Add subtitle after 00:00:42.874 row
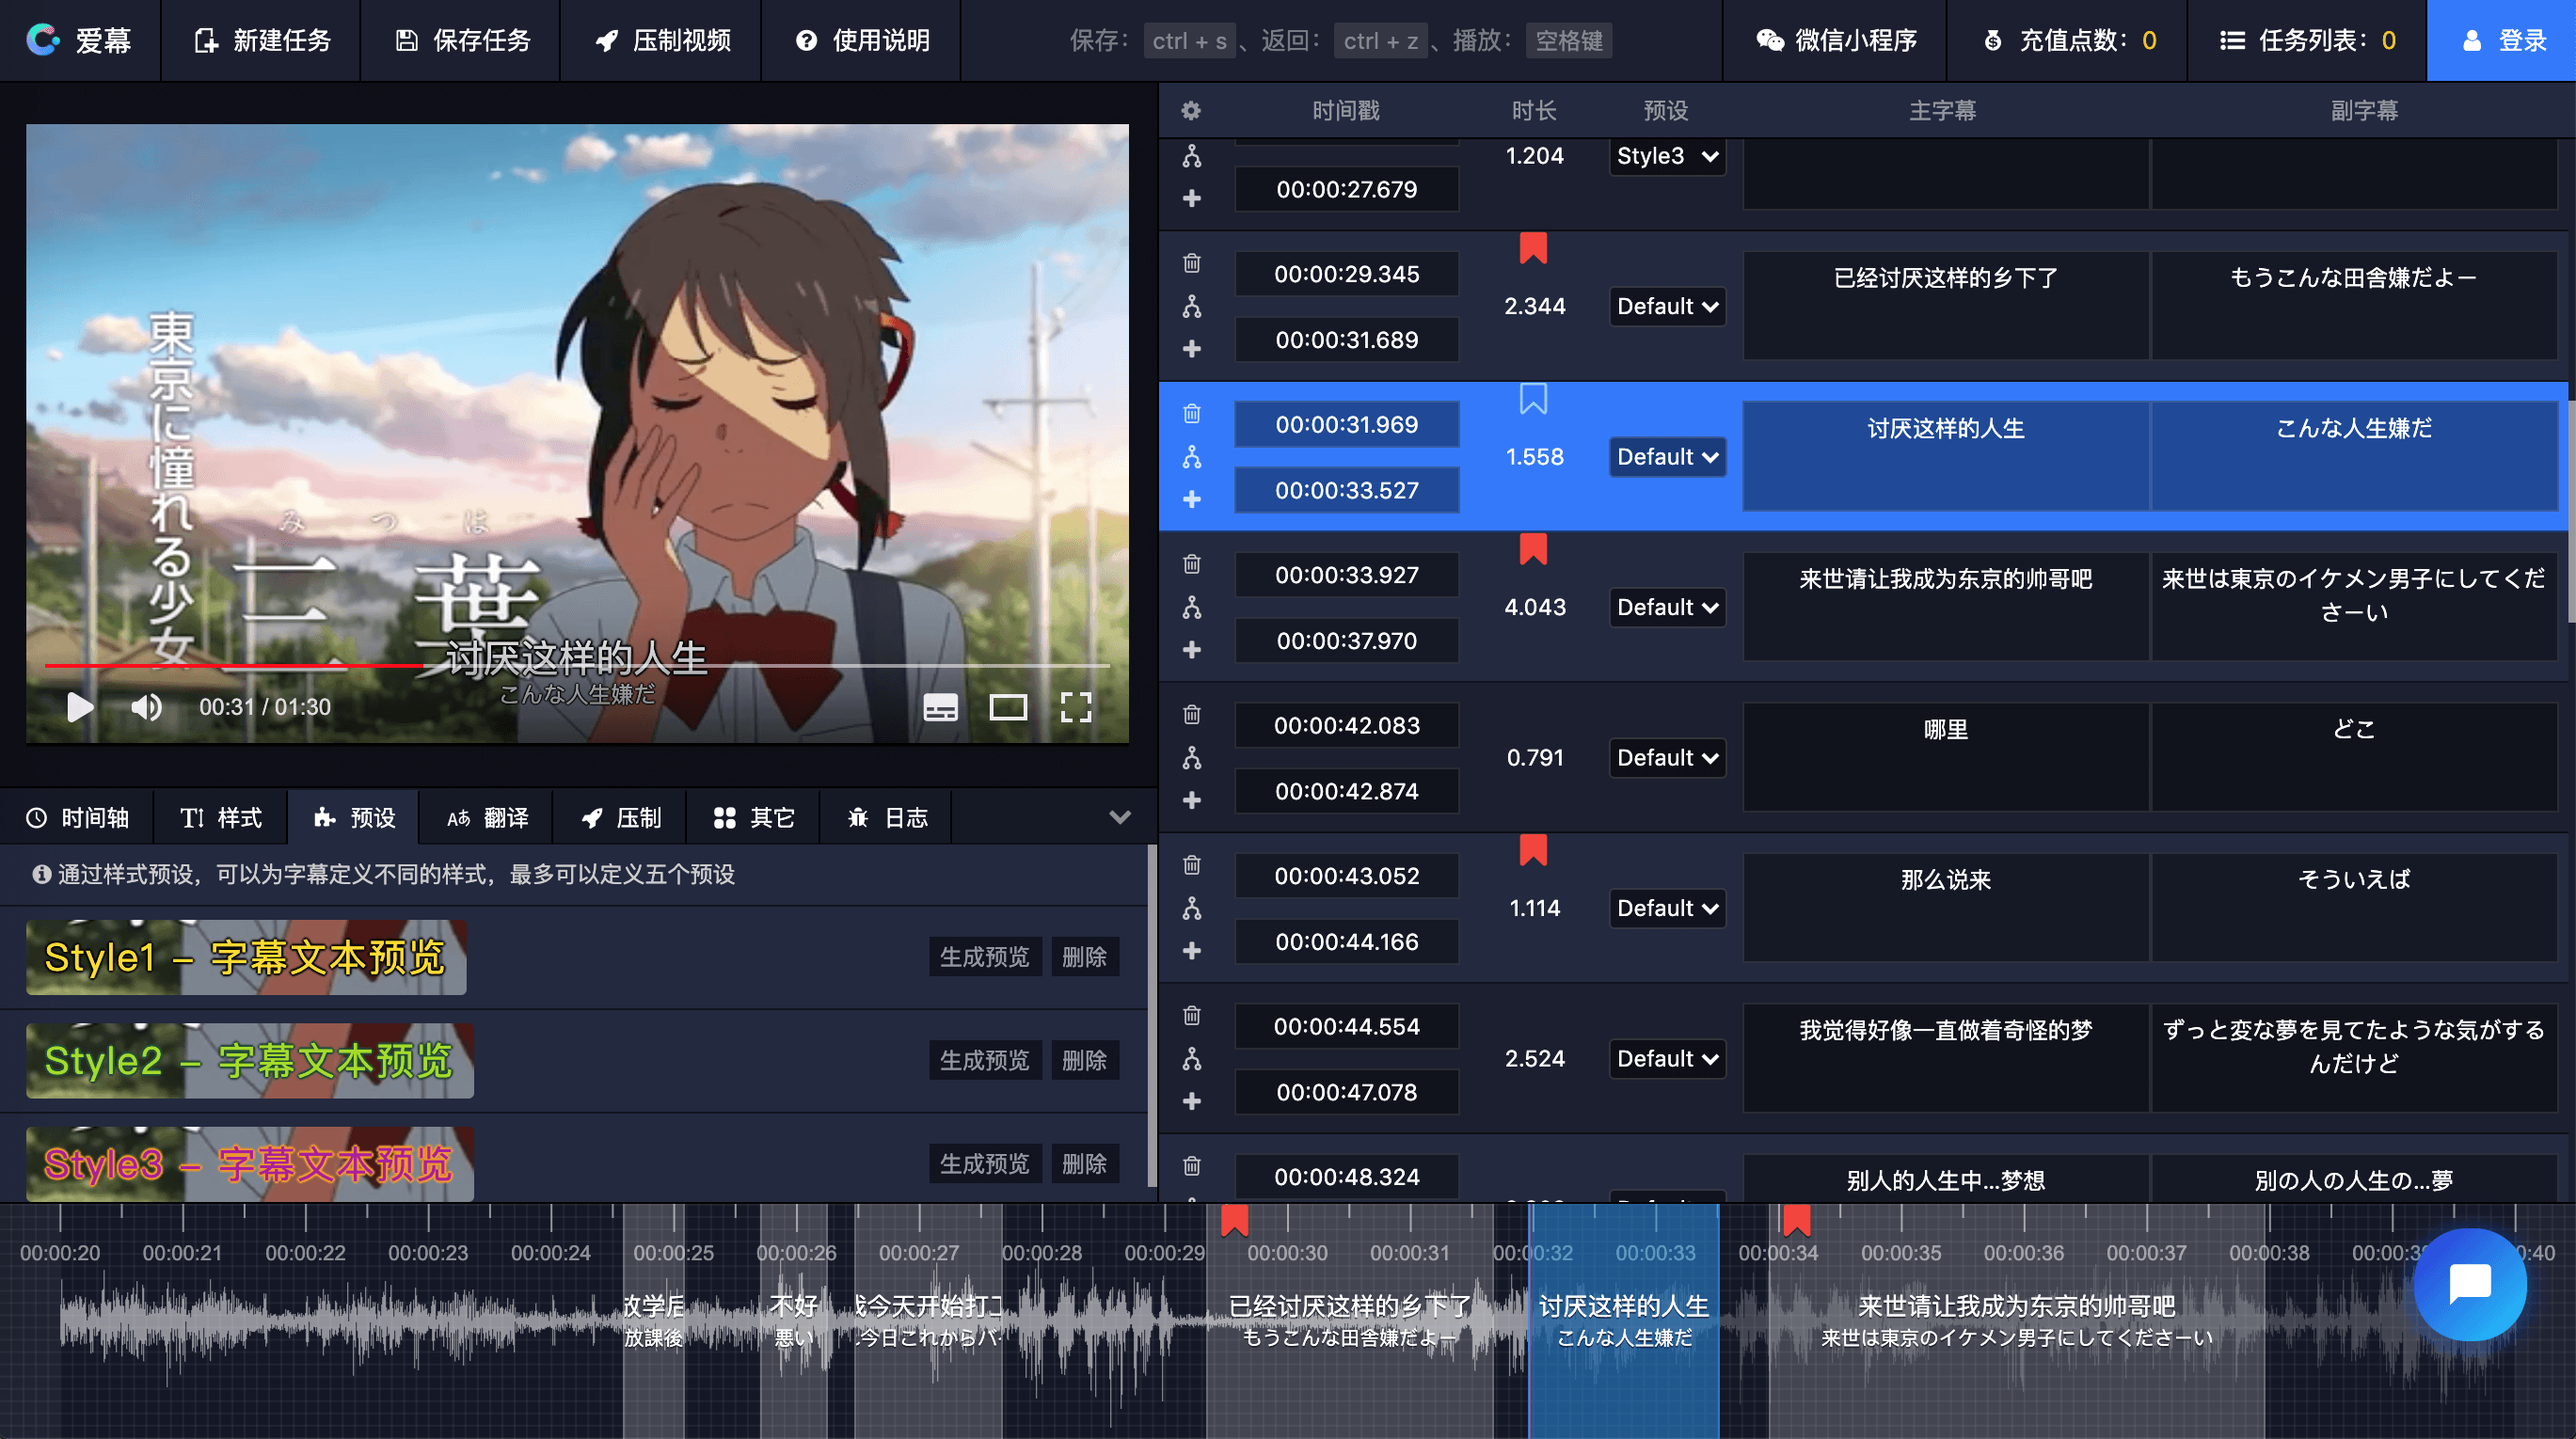The height and width of the screenshot is (1439, 2576). (x=1192, y=800)
